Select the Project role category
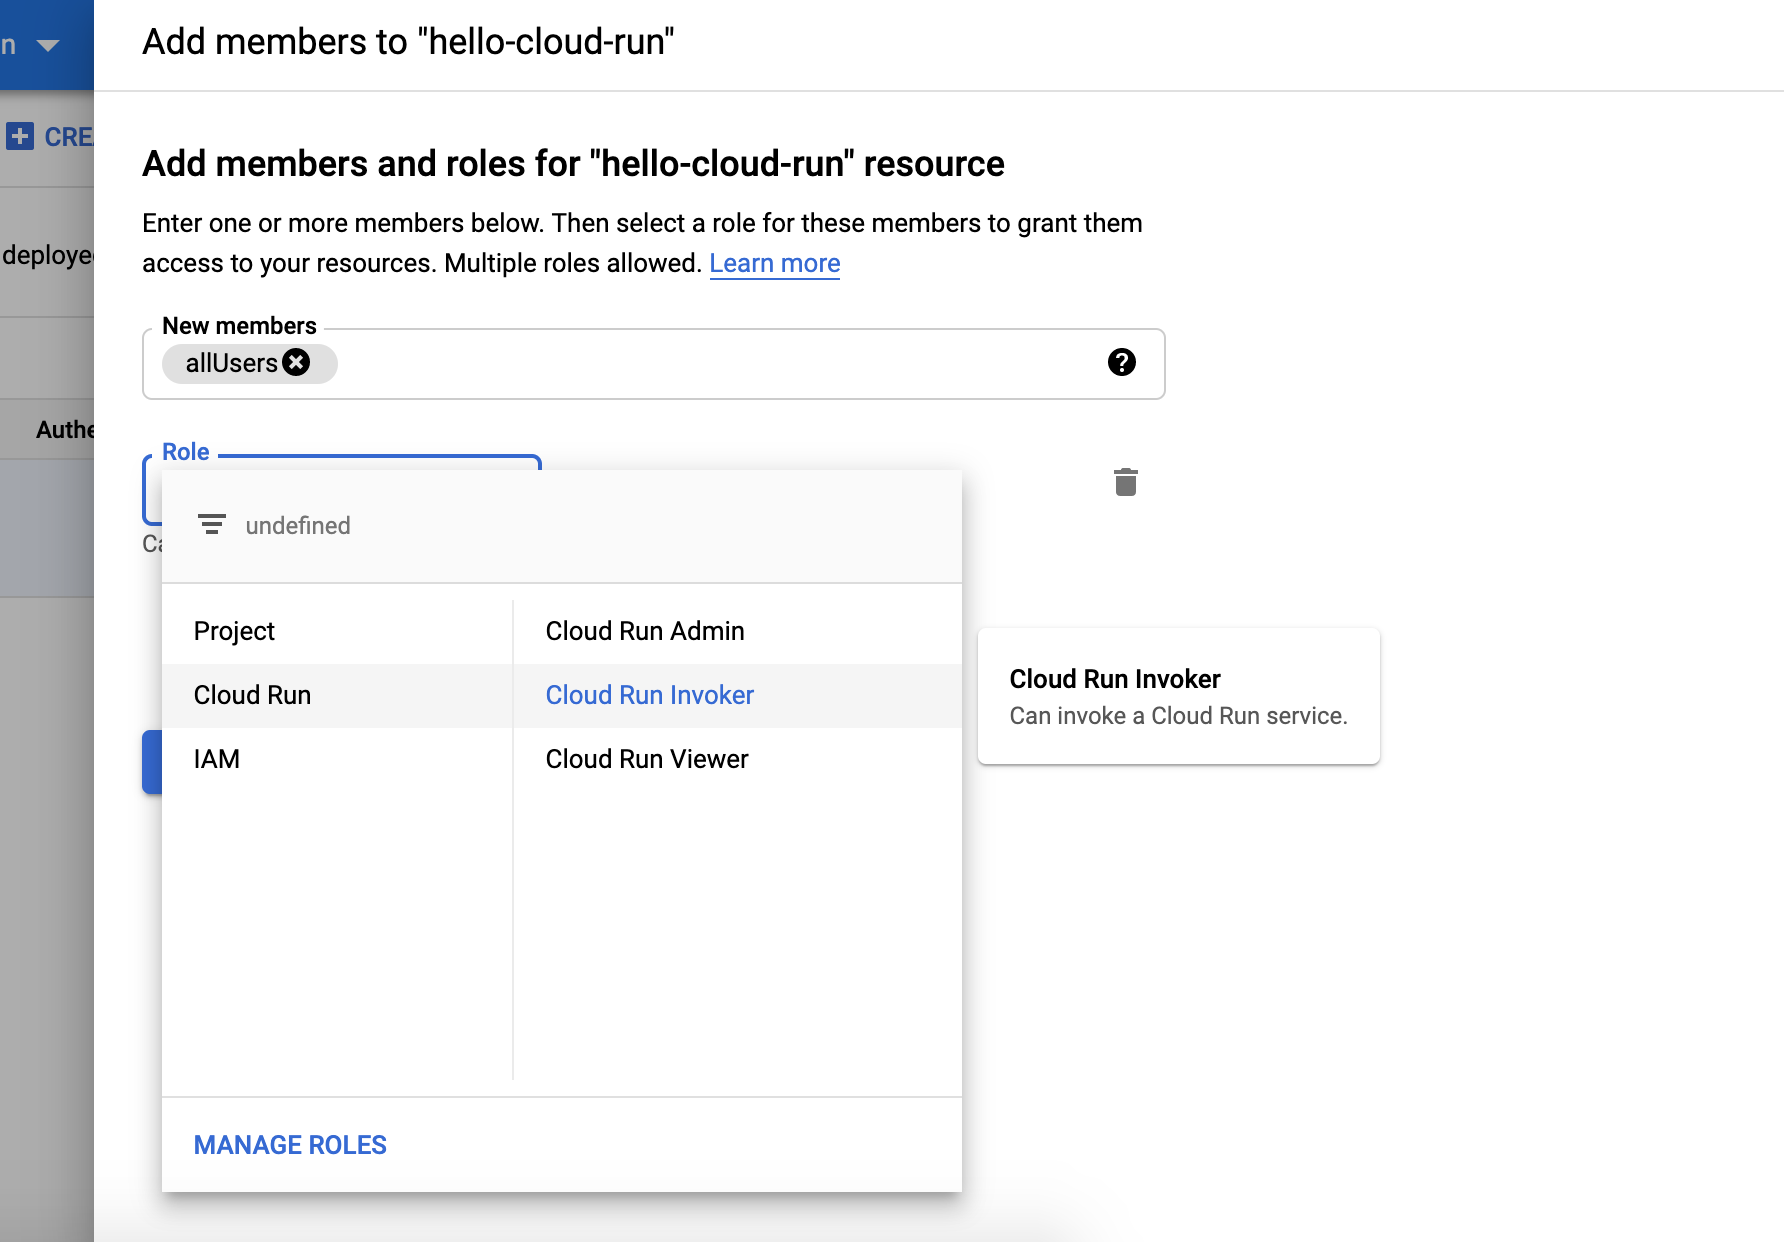Image resolution: width=1784 pixels, height=1242 pixels. tap(337, 631)
